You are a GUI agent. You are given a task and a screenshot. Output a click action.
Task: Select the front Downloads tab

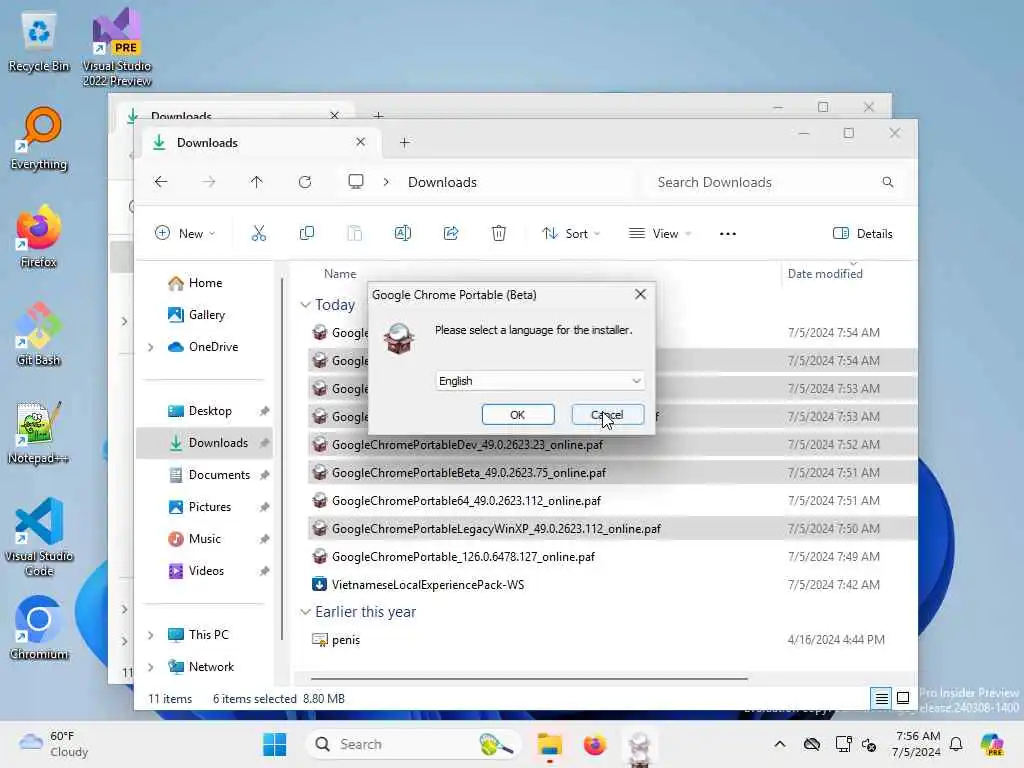(x=260, y=142)
